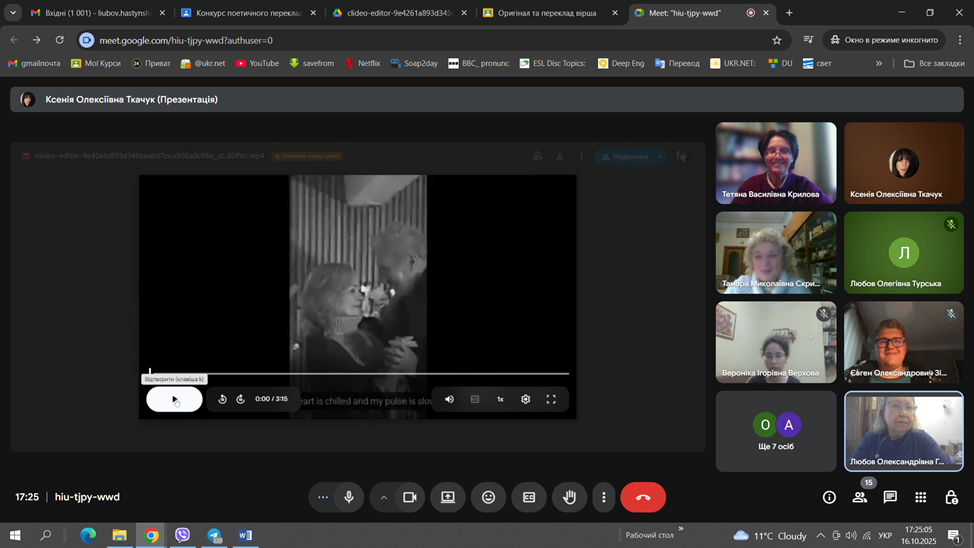Skip the video forward 10 seconds
The width and height of the screenshot is (974, 548).
[240, 399]
